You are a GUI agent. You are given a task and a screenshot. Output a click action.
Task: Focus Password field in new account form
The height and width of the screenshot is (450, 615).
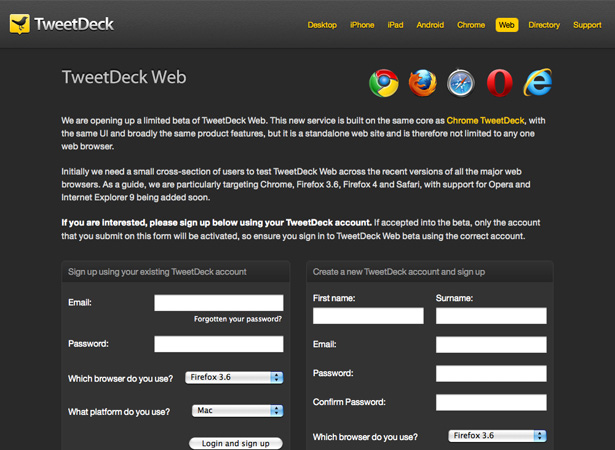tap(491, 373)
